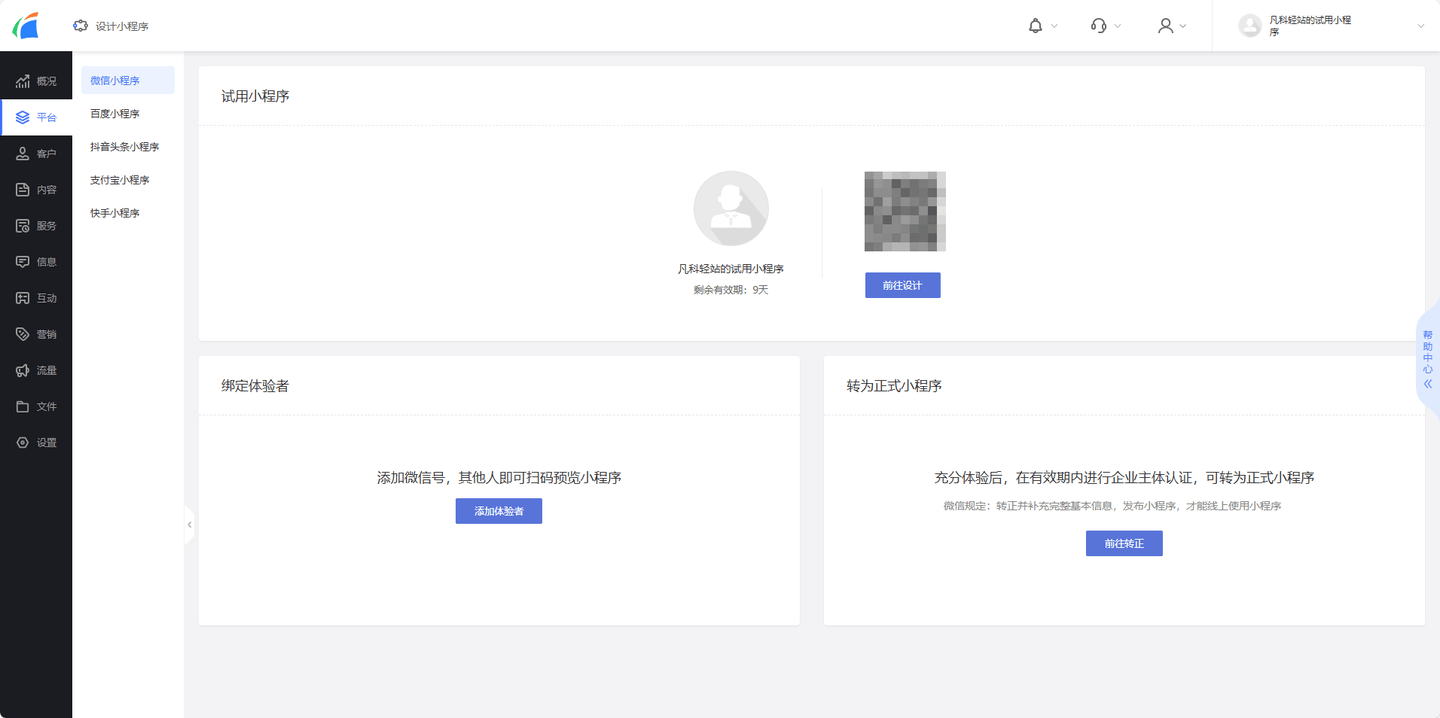This screenshot has width=1440, height=718.
Task: Open the 营销 marketing tag icon
Action: [x=23, y=334]
